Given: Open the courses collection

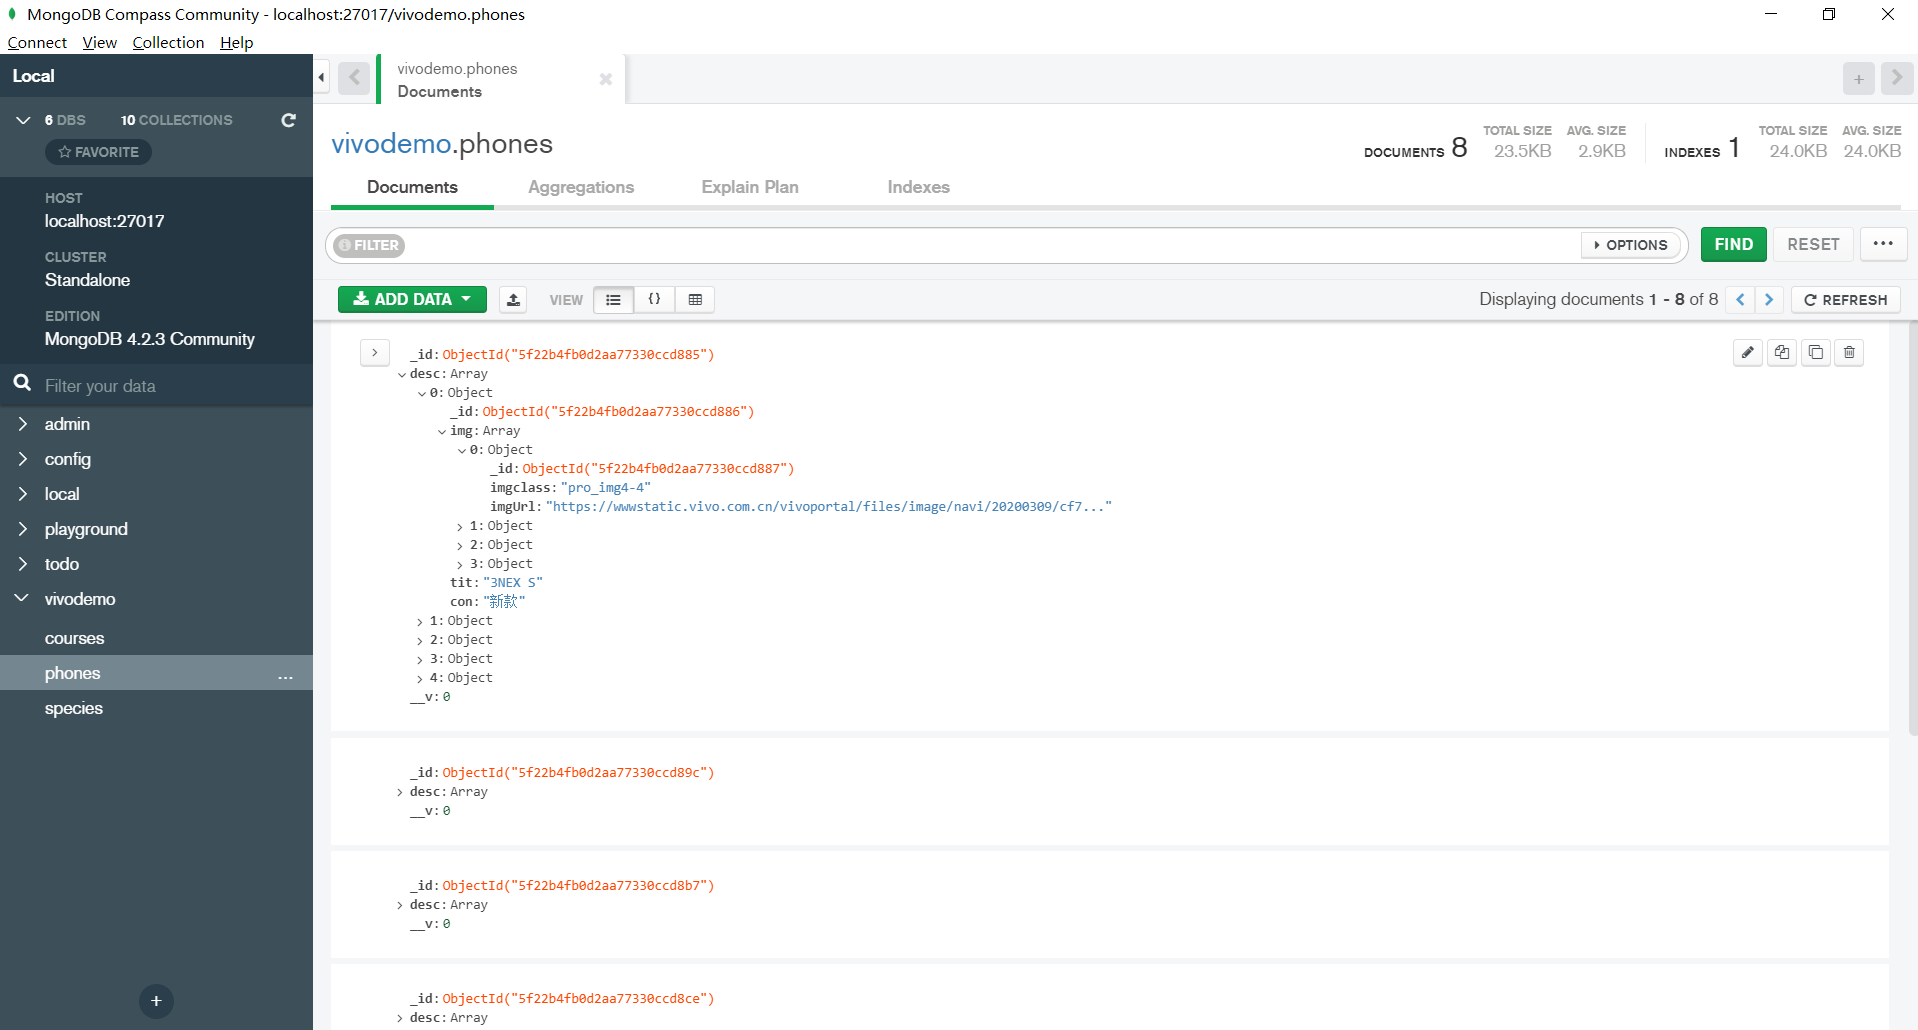Looking at the screenshot, I should pyautogui.click(x=74, y=638).
